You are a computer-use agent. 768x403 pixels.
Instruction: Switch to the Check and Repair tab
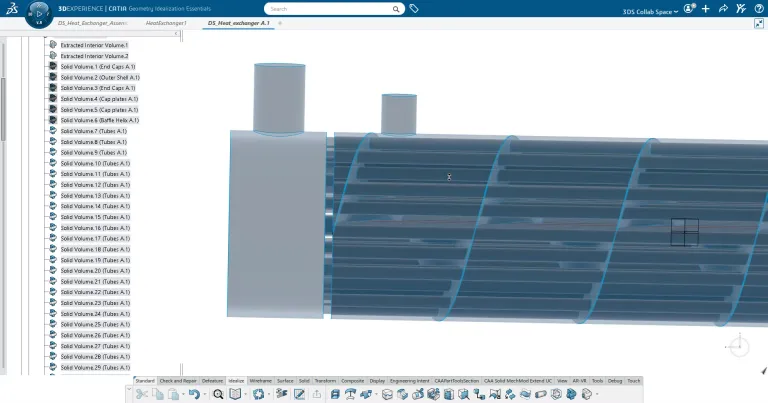(x=178, y=380)
